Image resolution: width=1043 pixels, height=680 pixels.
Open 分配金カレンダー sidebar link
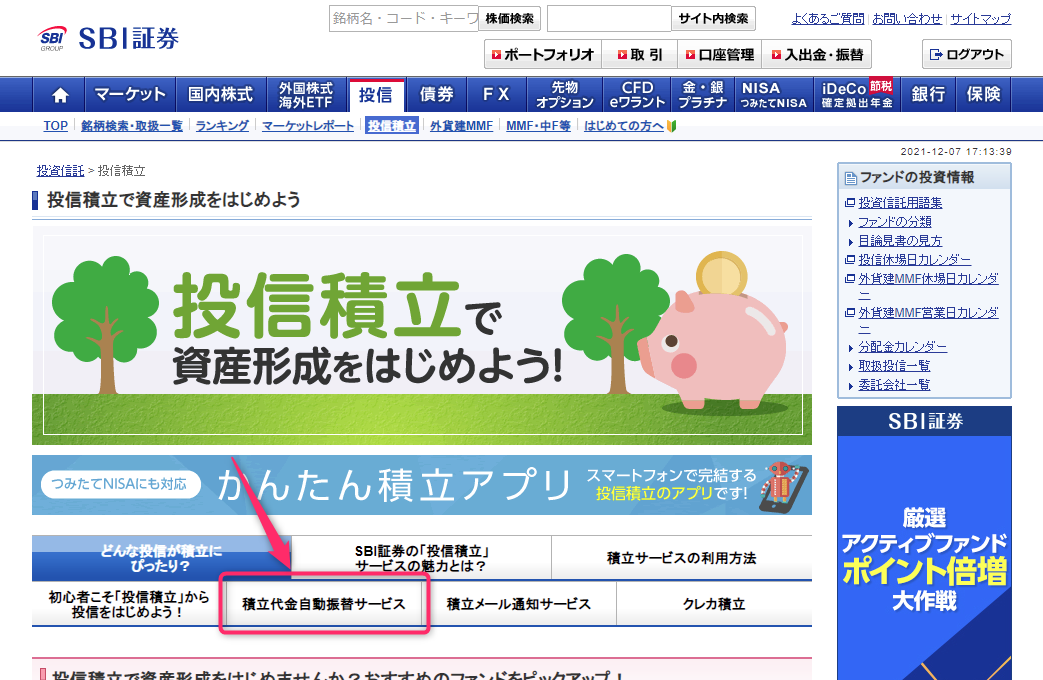[x=903, y=347]
